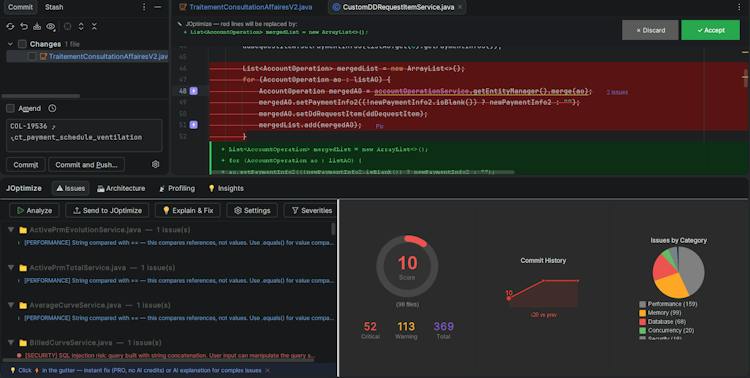This screenshot has height=378, width=750.
Task: Open the commit message history clock
Action: pyautogui.click(x=53, y=109)
